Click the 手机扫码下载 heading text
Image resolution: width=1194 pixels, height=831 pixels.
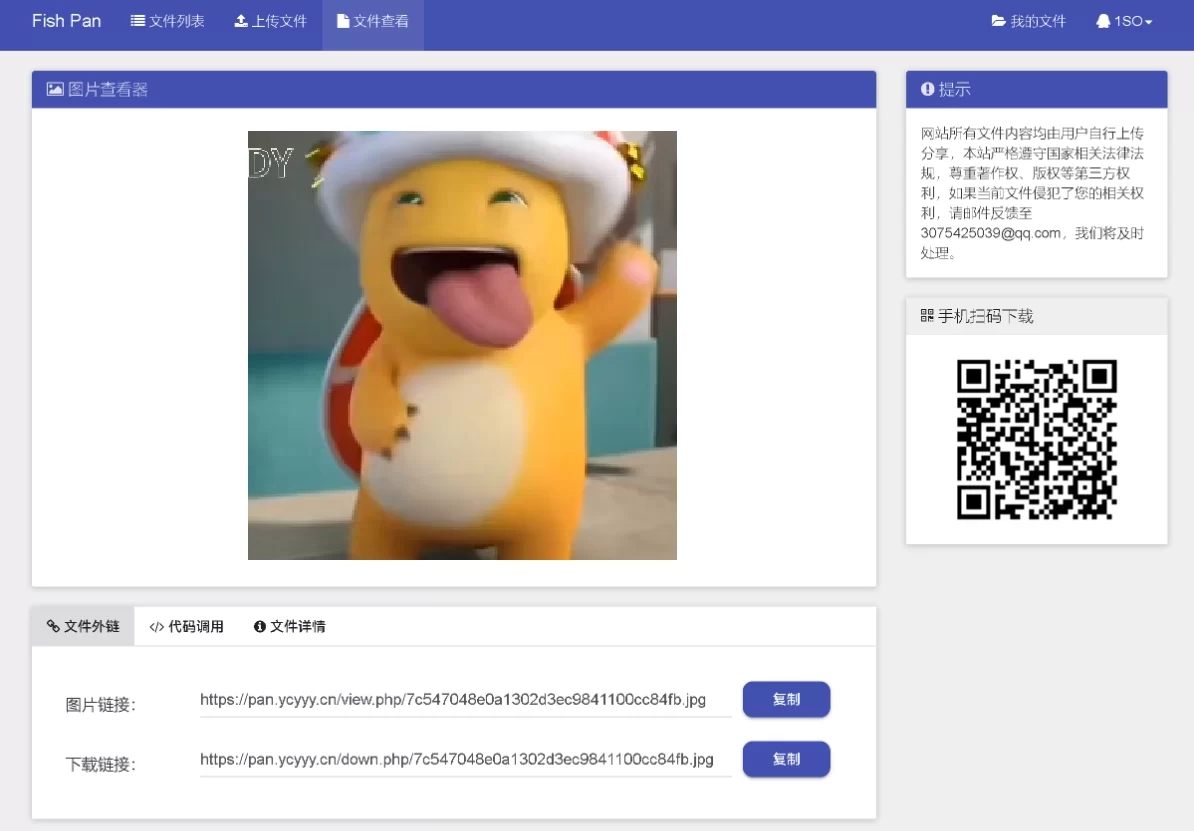[x=985, y=316]
